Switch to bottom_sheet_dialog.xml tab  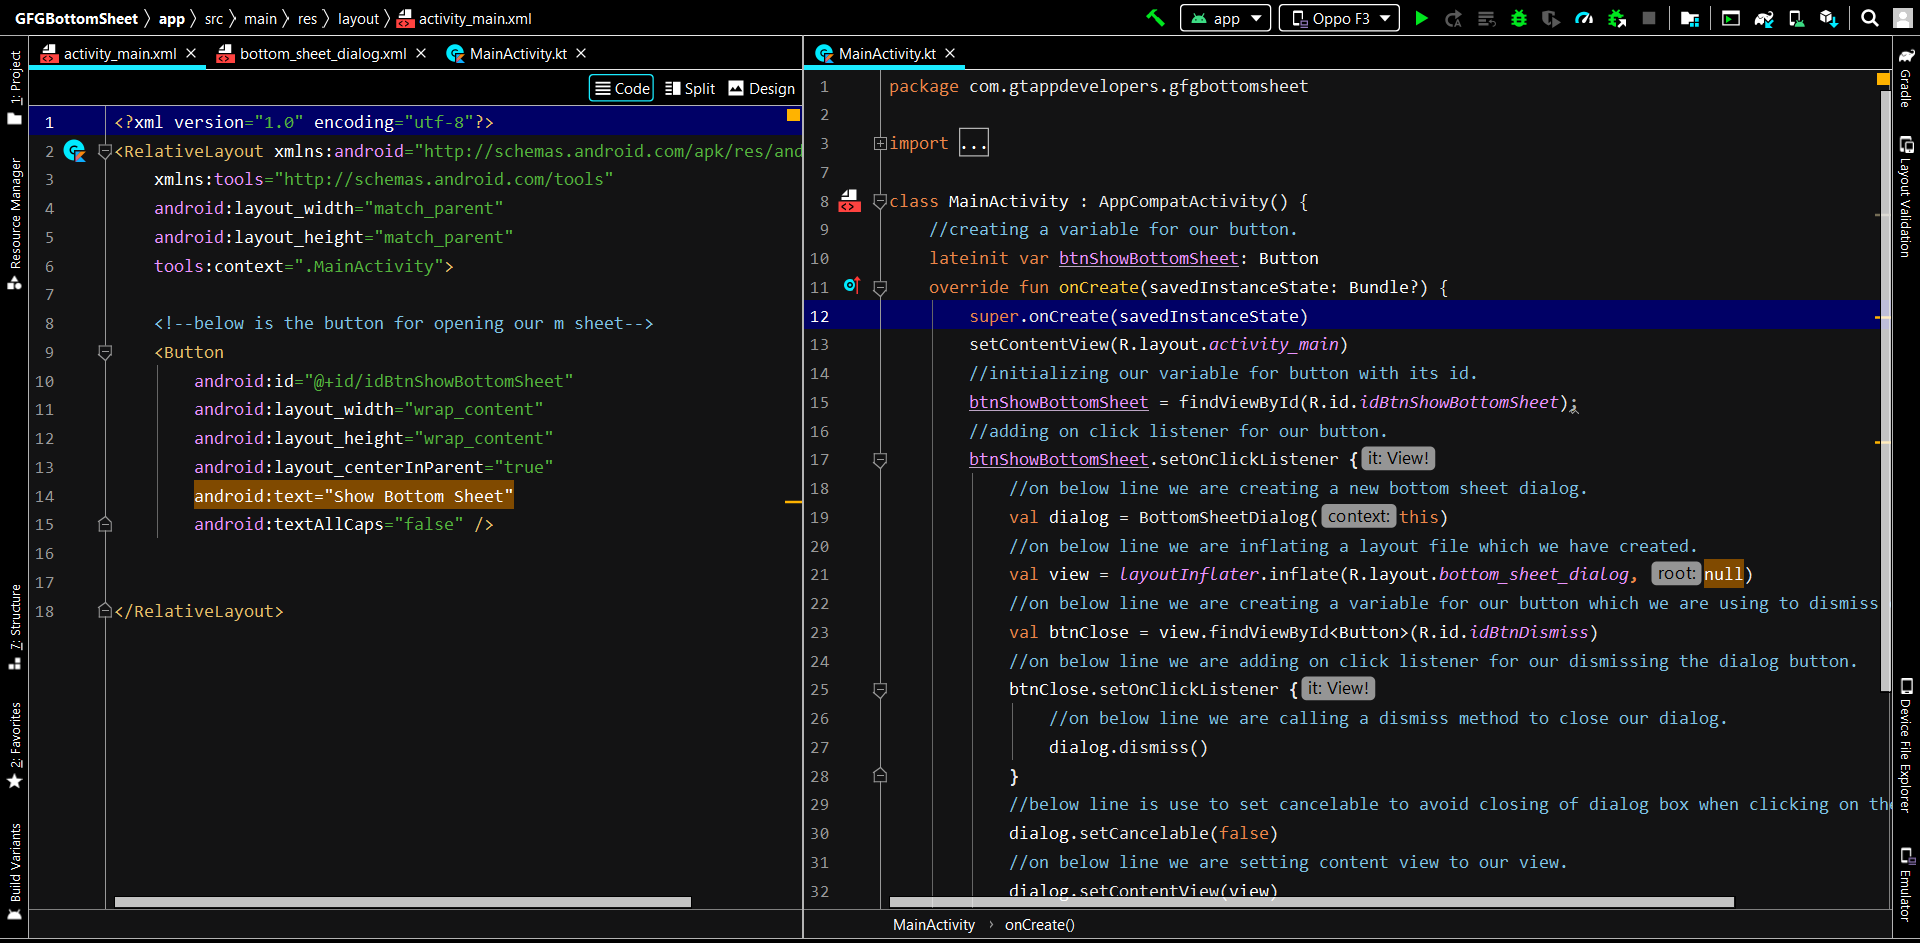[x=322, y=53]
